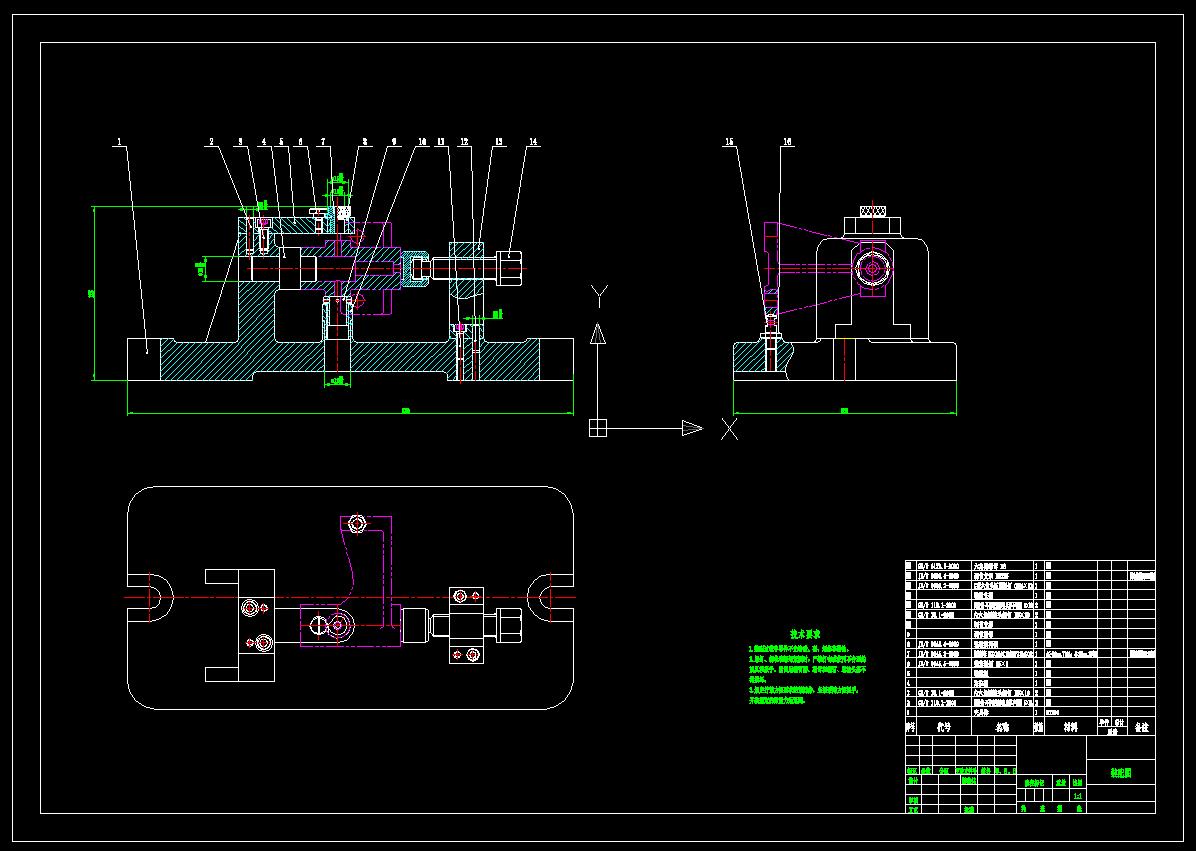The height and width of the screenshot is (851, 1196).
Task: Click the X axis arrowhead
Action: 692,429
